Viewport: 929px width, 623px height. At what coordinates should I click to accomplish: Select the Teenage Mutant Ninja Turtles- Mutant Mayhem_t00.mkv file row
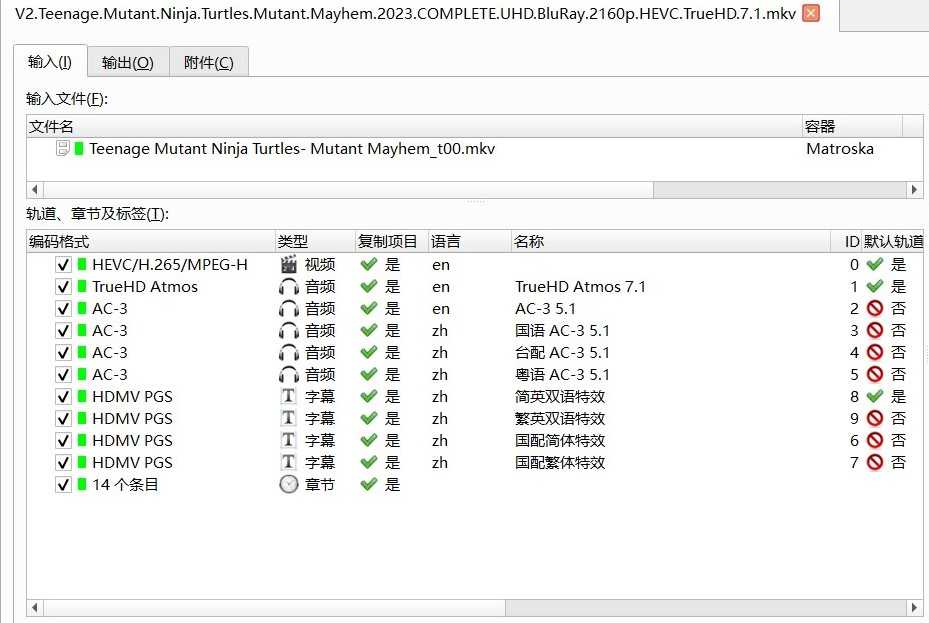point(475,149)
